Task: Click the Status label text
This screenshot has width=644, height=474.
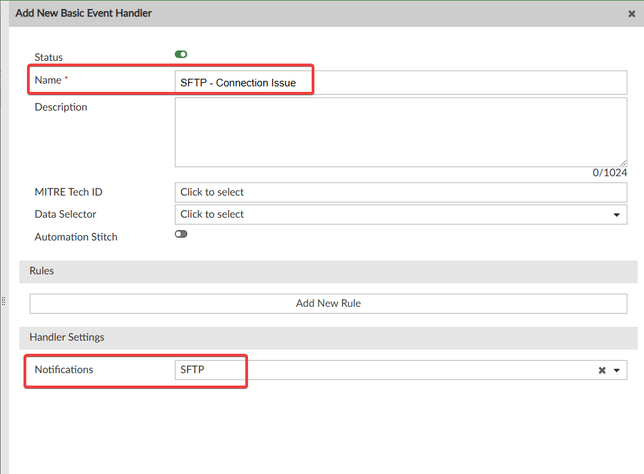Action: (48, 57)
